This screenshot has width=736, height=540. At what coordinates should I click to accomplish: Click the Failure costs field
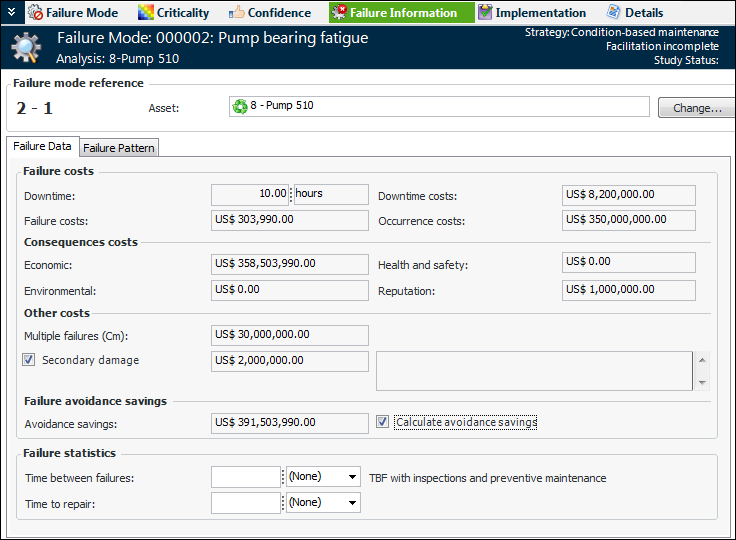tap(290, 220)
